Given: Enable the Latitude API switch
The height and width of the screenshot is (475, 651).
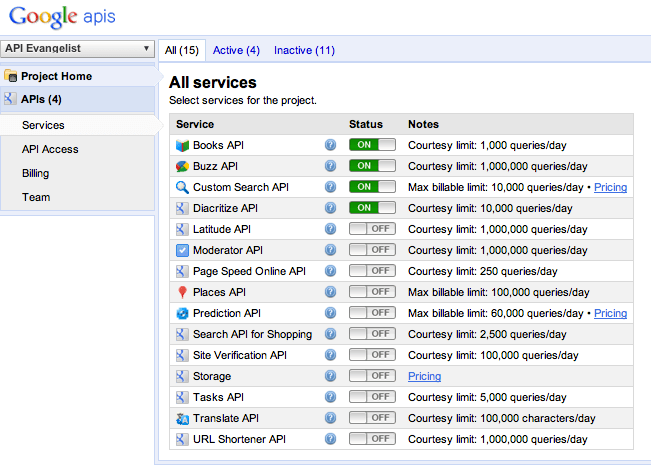Looking at the screenshot, I should [x=372, y=229].
